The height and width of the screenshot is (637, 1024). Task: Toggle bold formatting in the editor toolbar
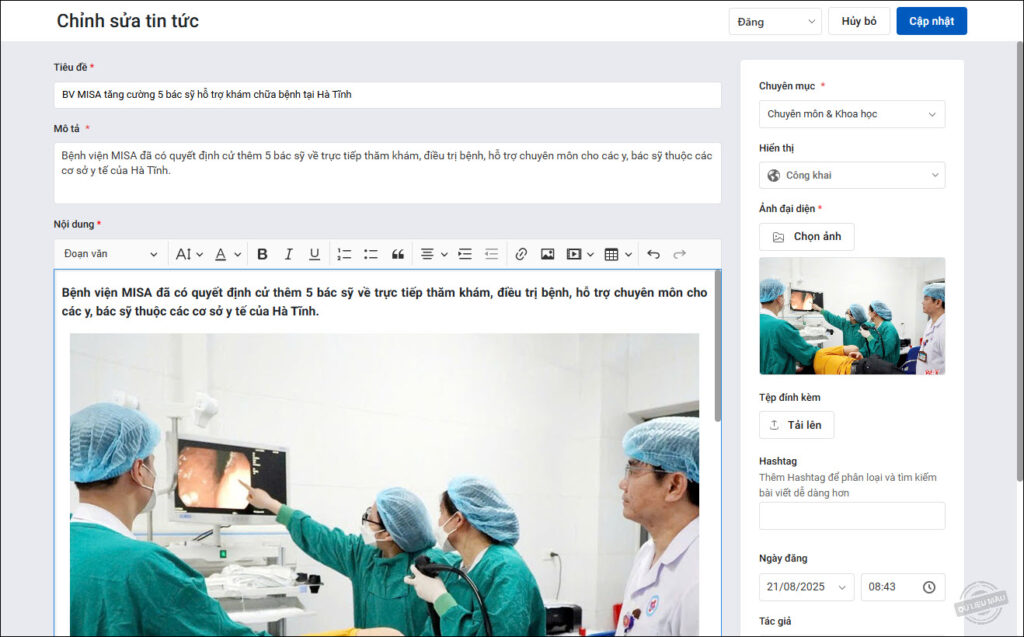tap(262, 254)
